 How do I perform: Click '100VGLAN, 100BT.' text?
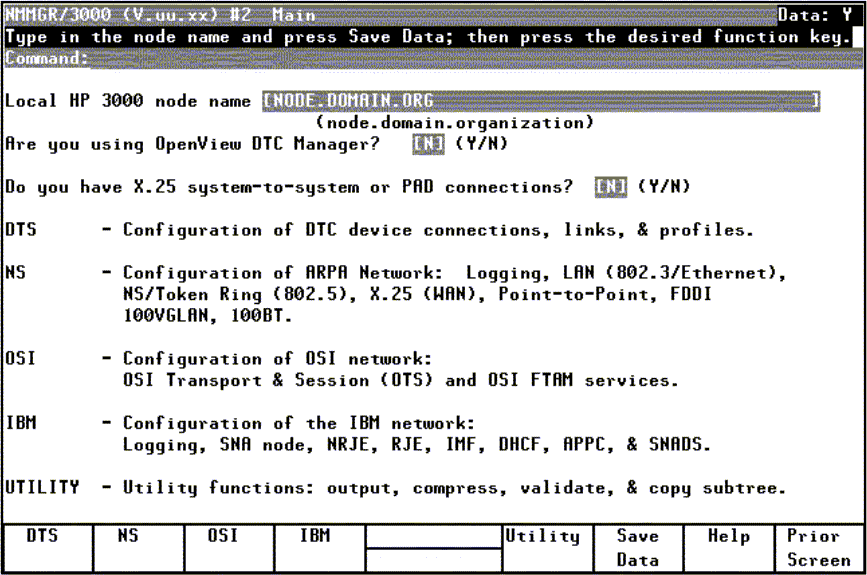tap(207, 316)
